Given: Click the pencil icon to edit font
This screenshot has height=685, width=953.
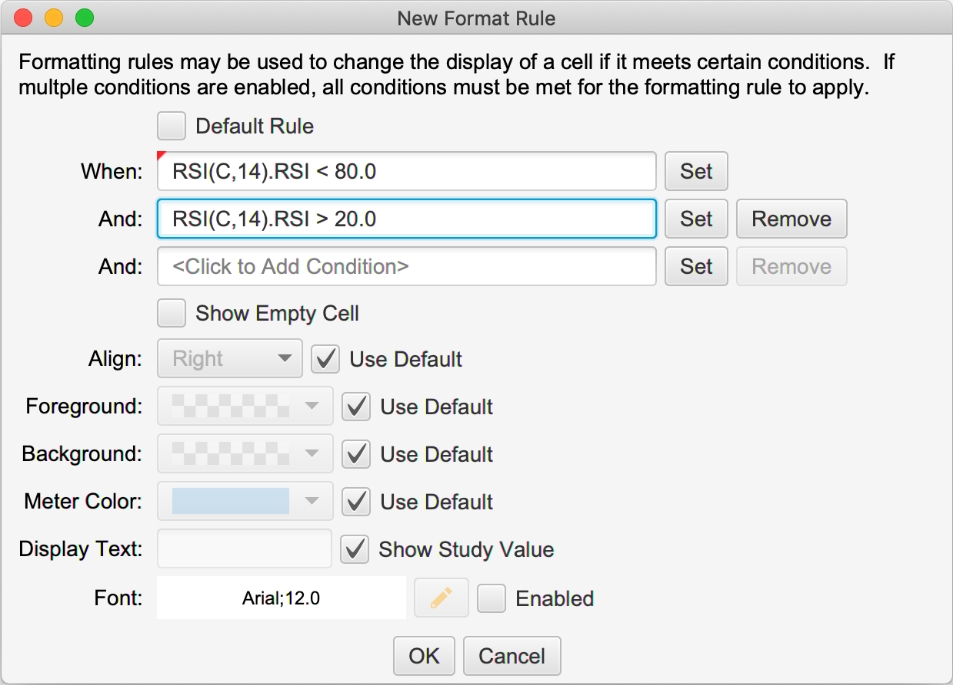Looking at the screenshot, I should 441,598.
